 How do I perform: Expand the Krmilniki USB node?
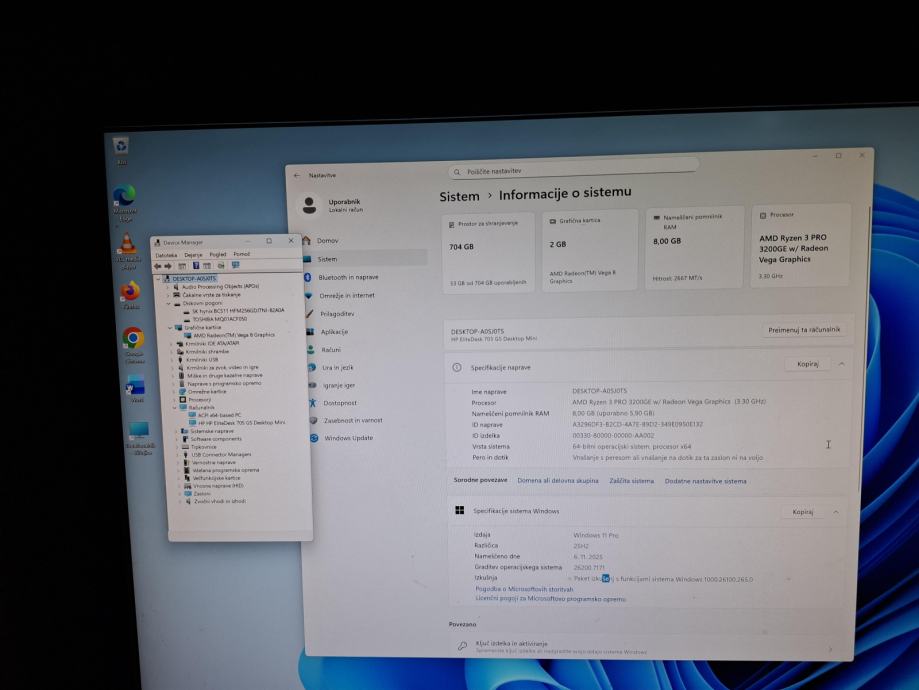pyautogui.click(x=172, y=359)
